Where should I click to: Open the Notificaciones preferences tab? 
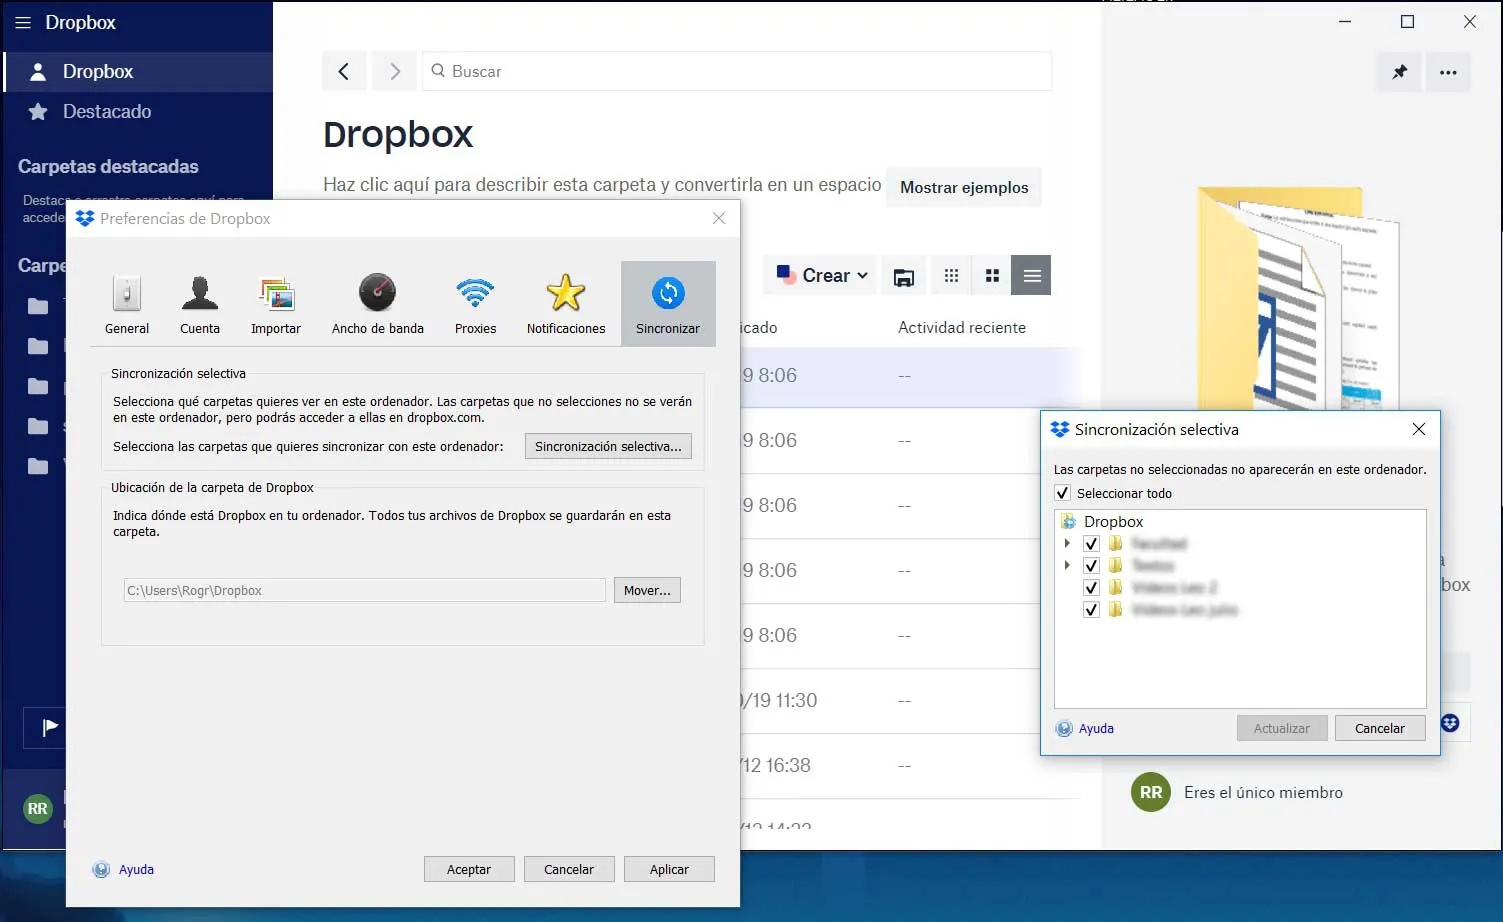tap(566, 304)
